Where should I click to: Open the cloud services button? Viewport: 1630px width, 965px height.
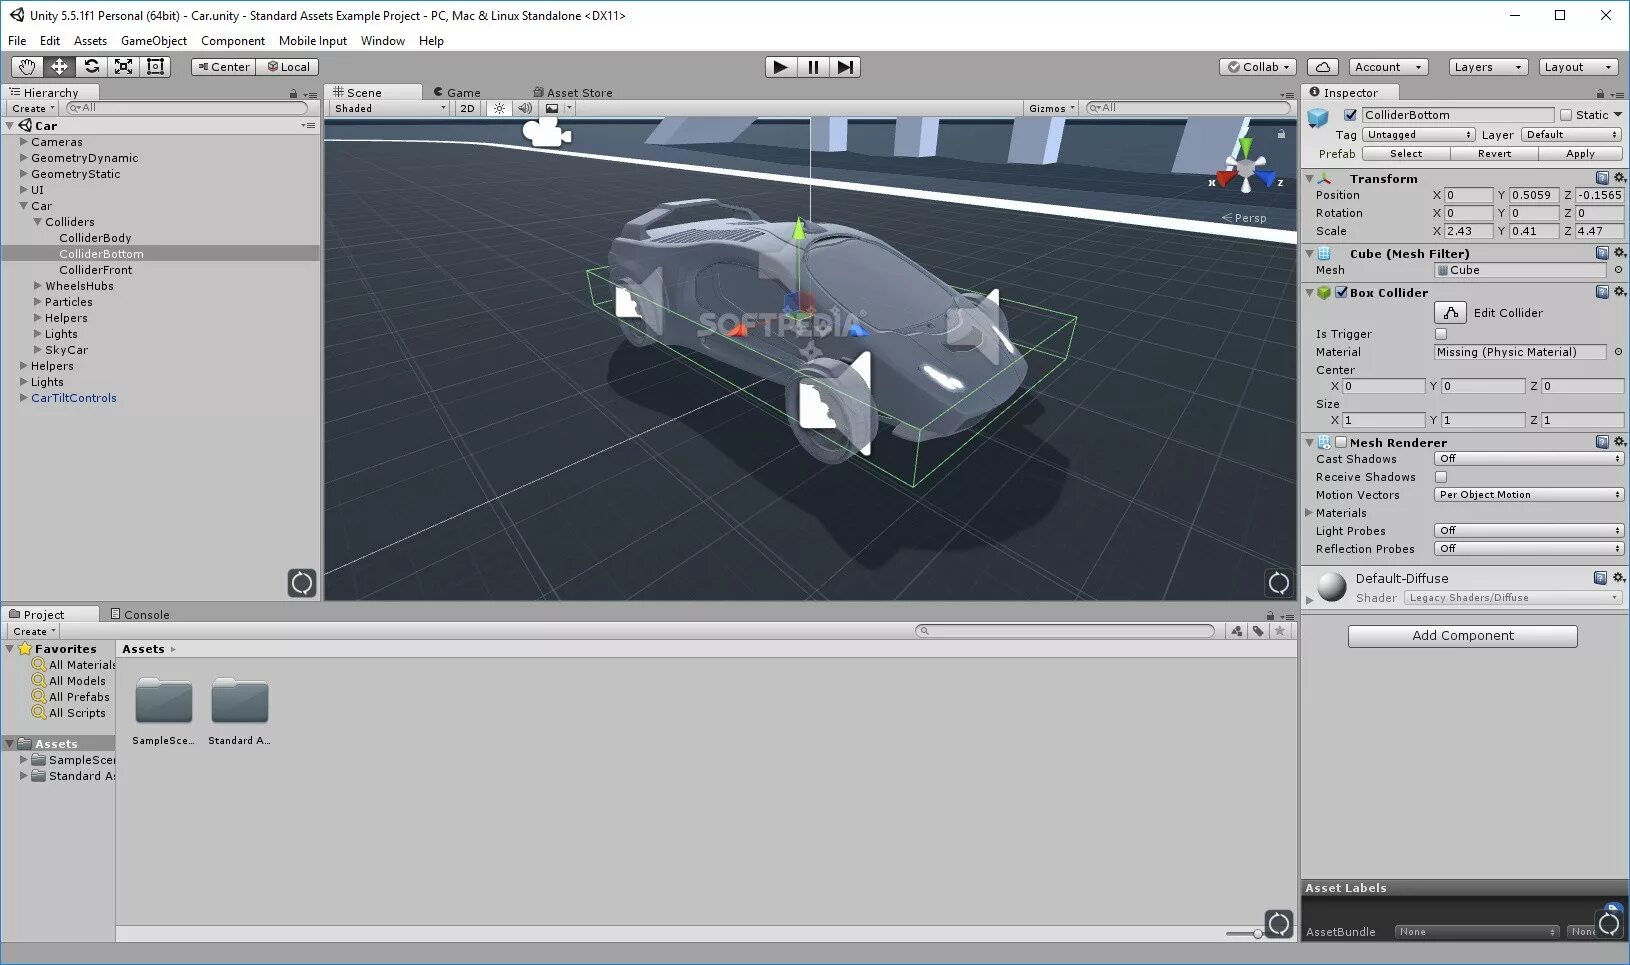[1323, 67]
